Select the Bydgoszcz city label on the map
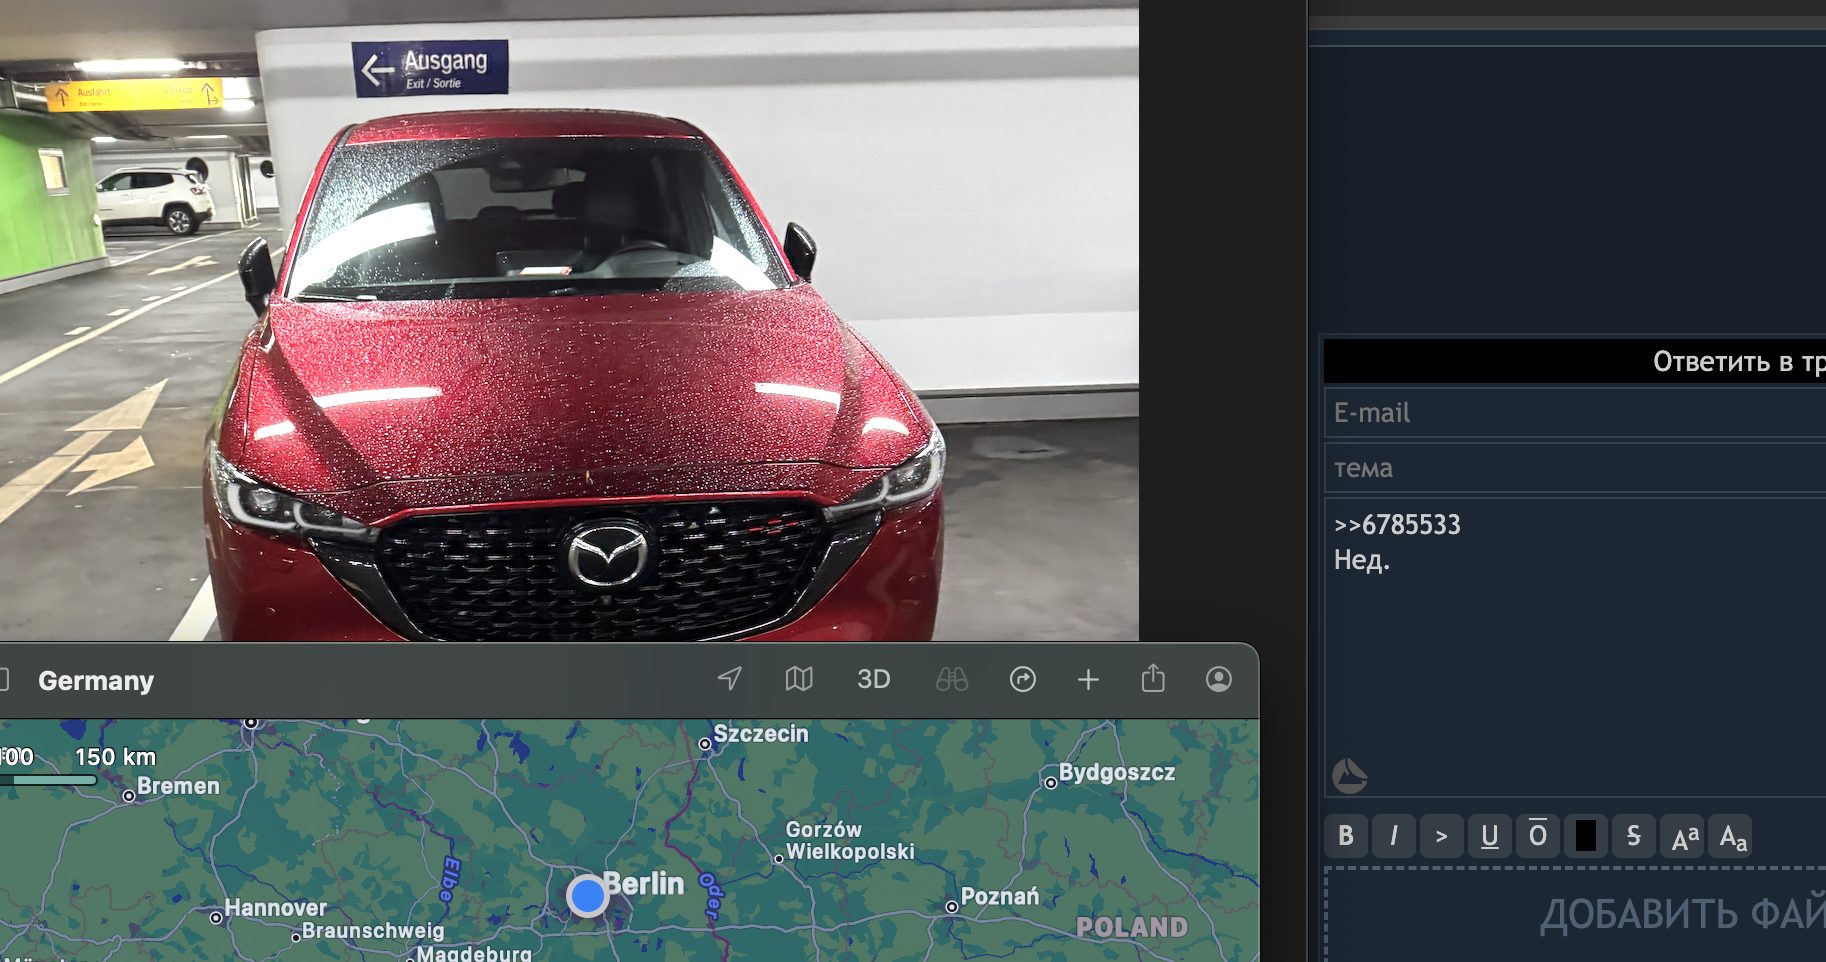The width and height of the screenshot is (1826, 962). [x=1117, y=772]
